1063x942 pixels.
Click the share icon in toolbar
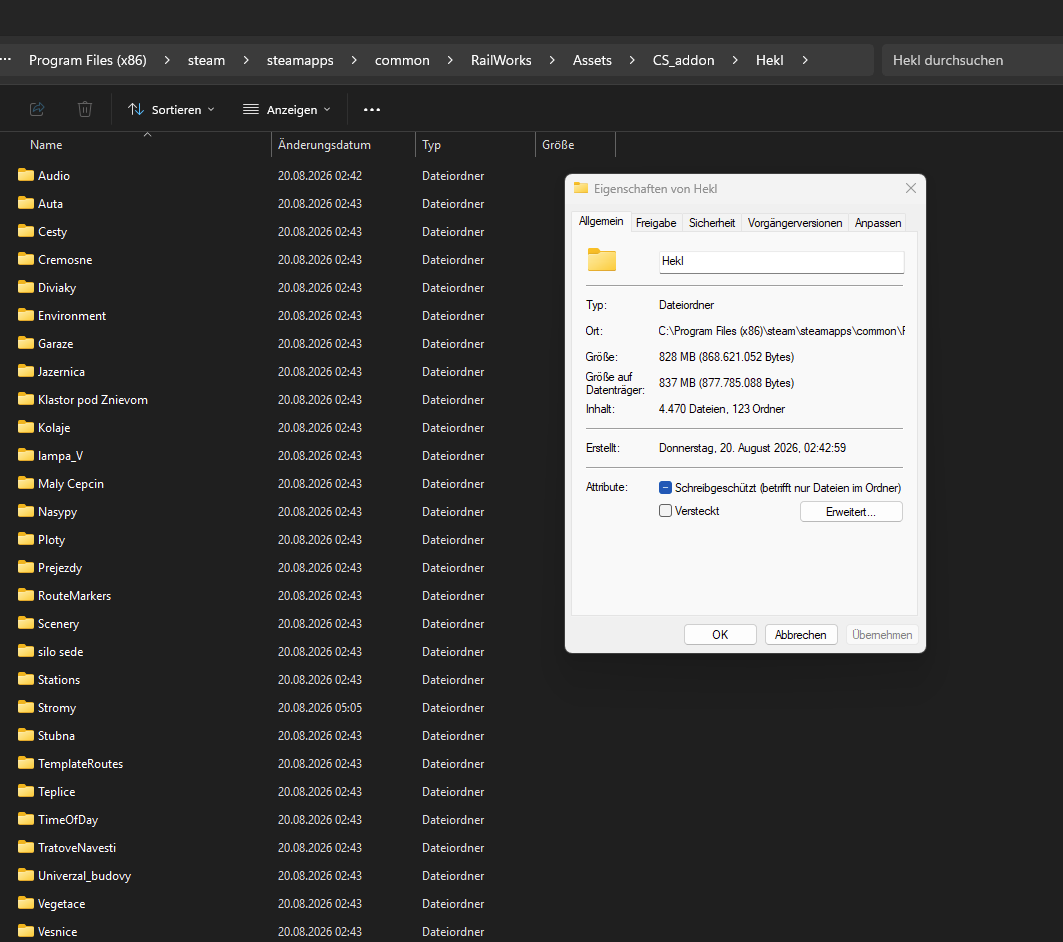pos(37,109)
